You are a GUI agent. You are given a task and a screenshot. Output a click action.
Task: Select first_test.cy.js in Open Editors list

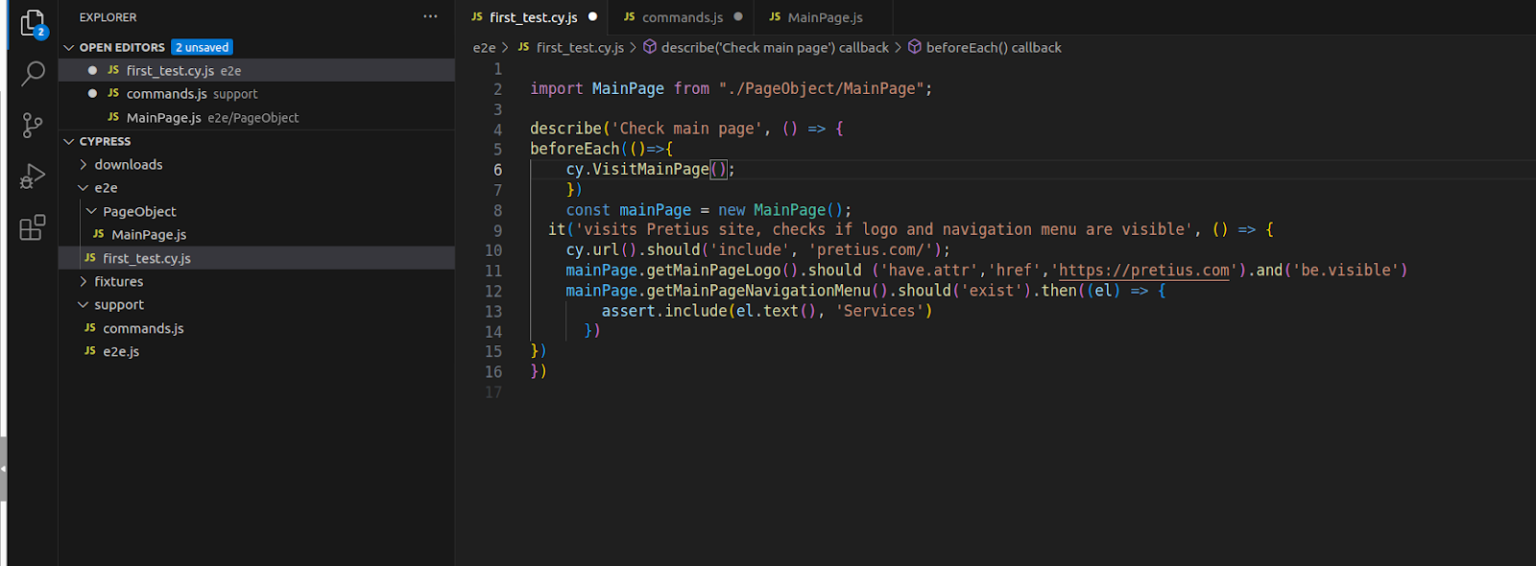(x=256, y=70)
